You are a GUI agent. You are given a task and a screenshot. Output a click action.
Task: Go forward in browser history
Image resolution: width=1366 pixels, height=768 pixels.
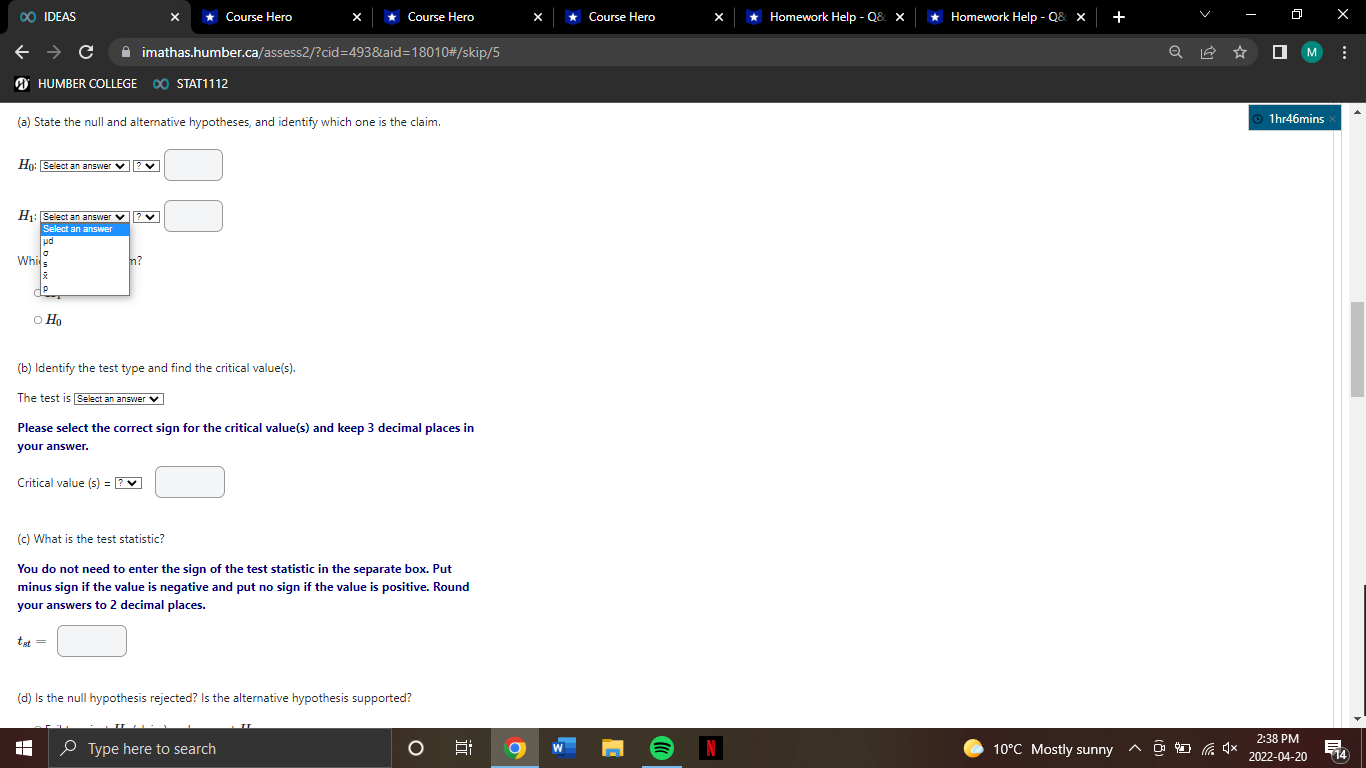coord(54,52)
